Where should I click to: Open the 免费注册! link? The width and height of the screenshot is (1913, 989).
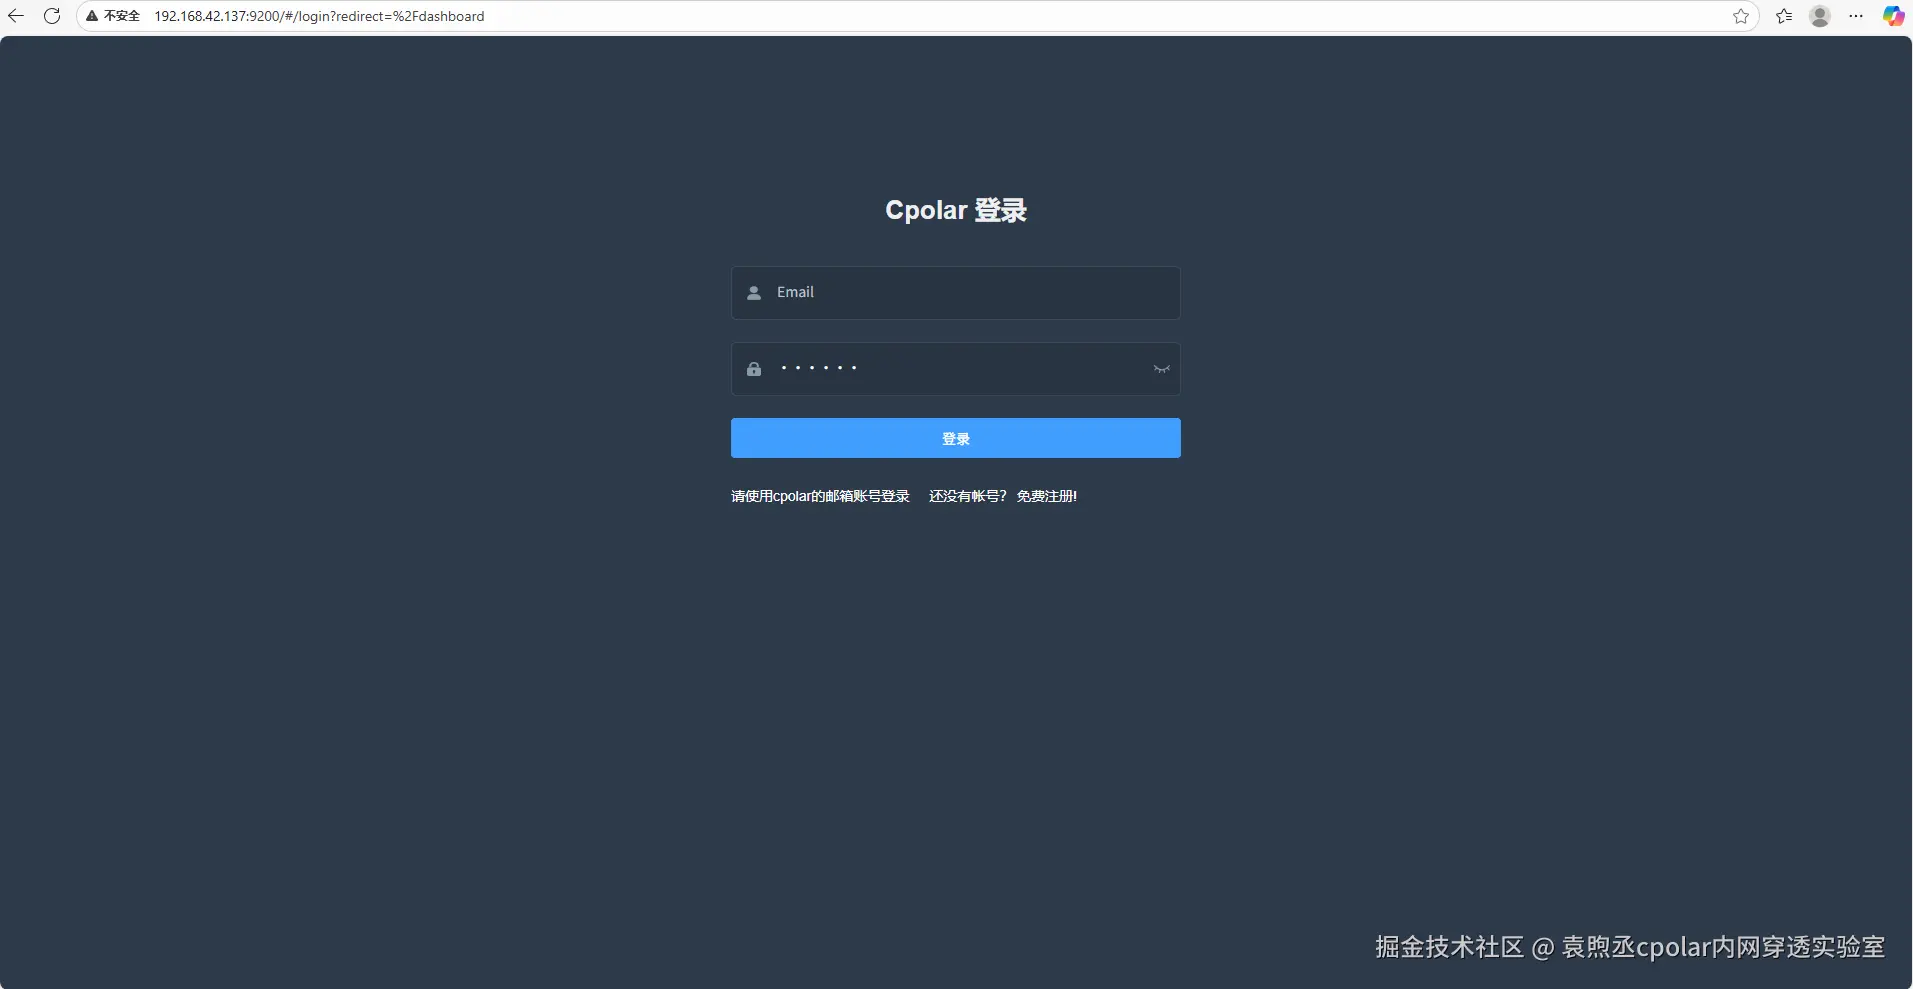coord(1047,496)
